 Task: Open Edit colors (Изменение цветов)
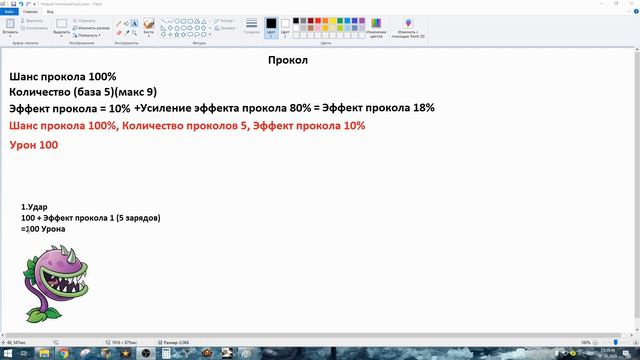[376, 28]
